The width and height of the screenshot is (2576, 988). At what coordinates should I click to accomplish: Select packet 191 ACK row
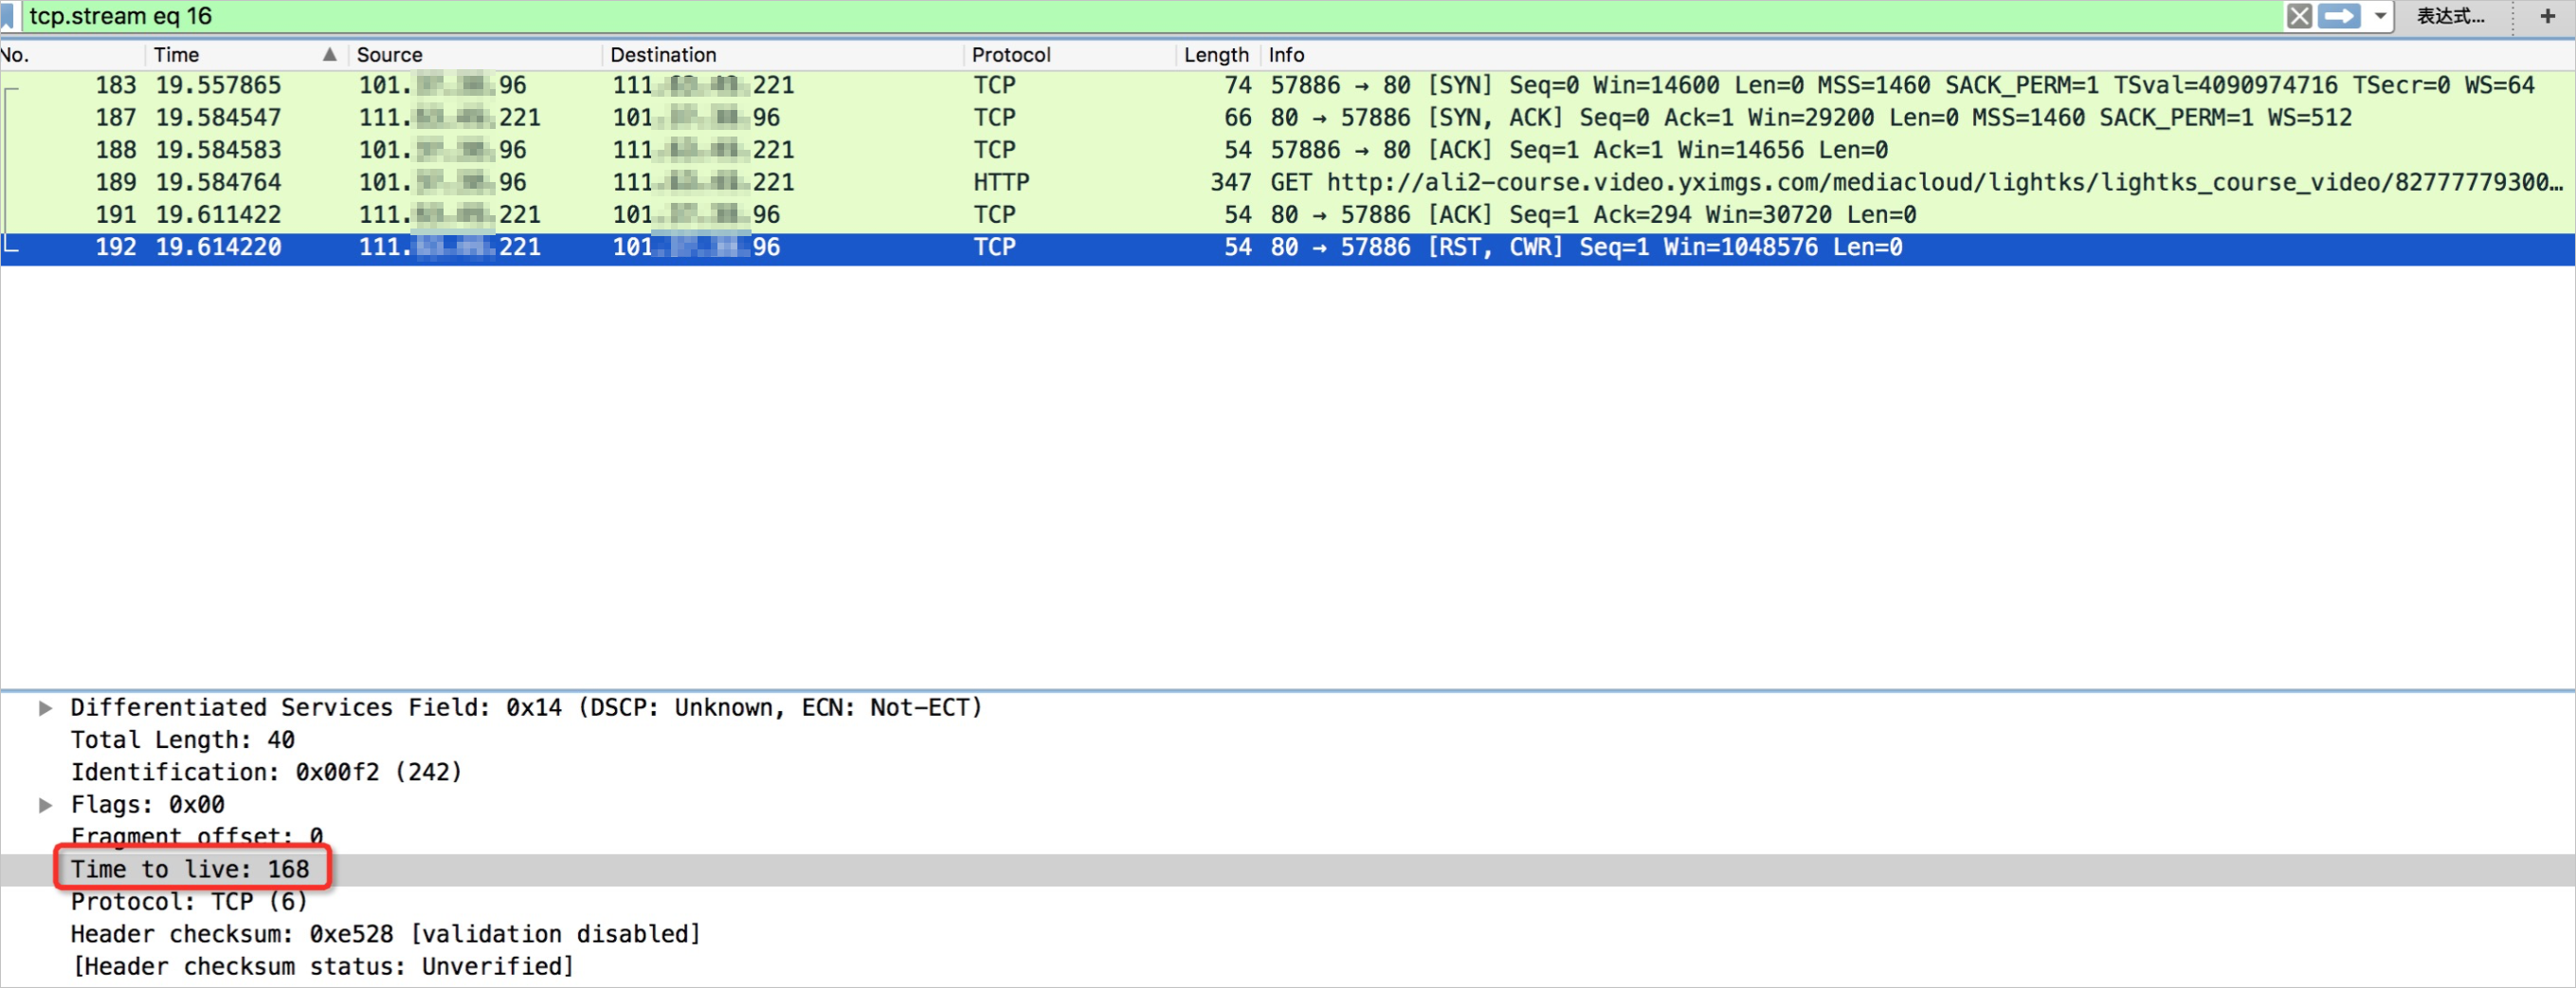[x=1288, y=215]
